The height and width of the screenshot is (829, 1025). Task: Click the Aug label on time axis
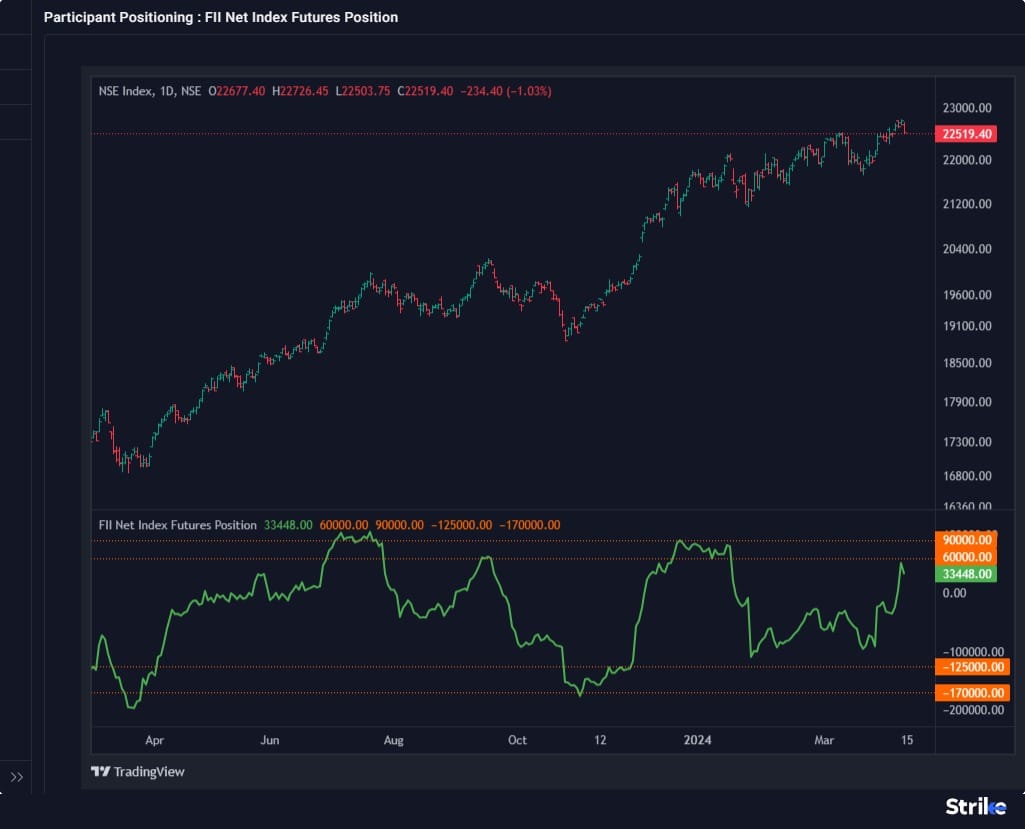[x=393, y=740]
